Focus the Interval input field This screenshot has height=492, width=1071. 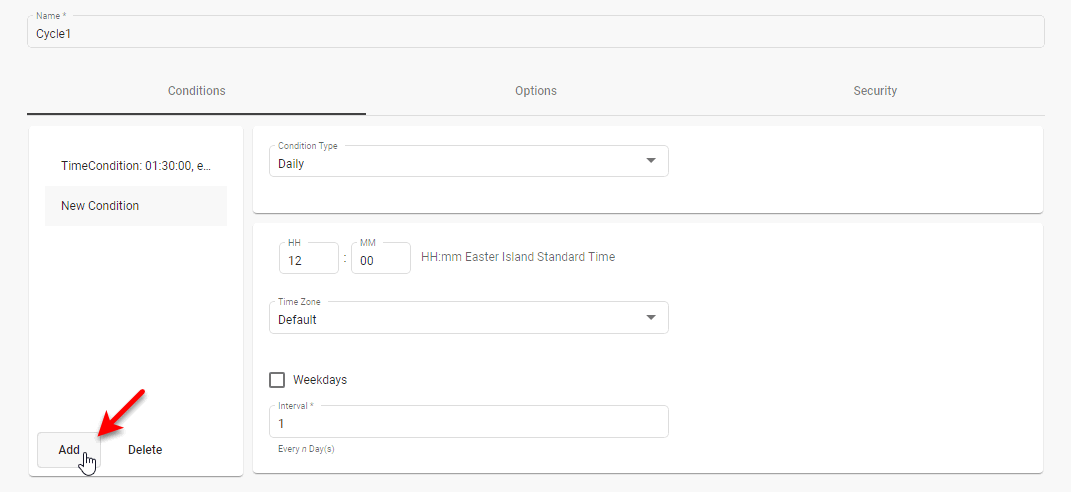[x=468, y=423]
